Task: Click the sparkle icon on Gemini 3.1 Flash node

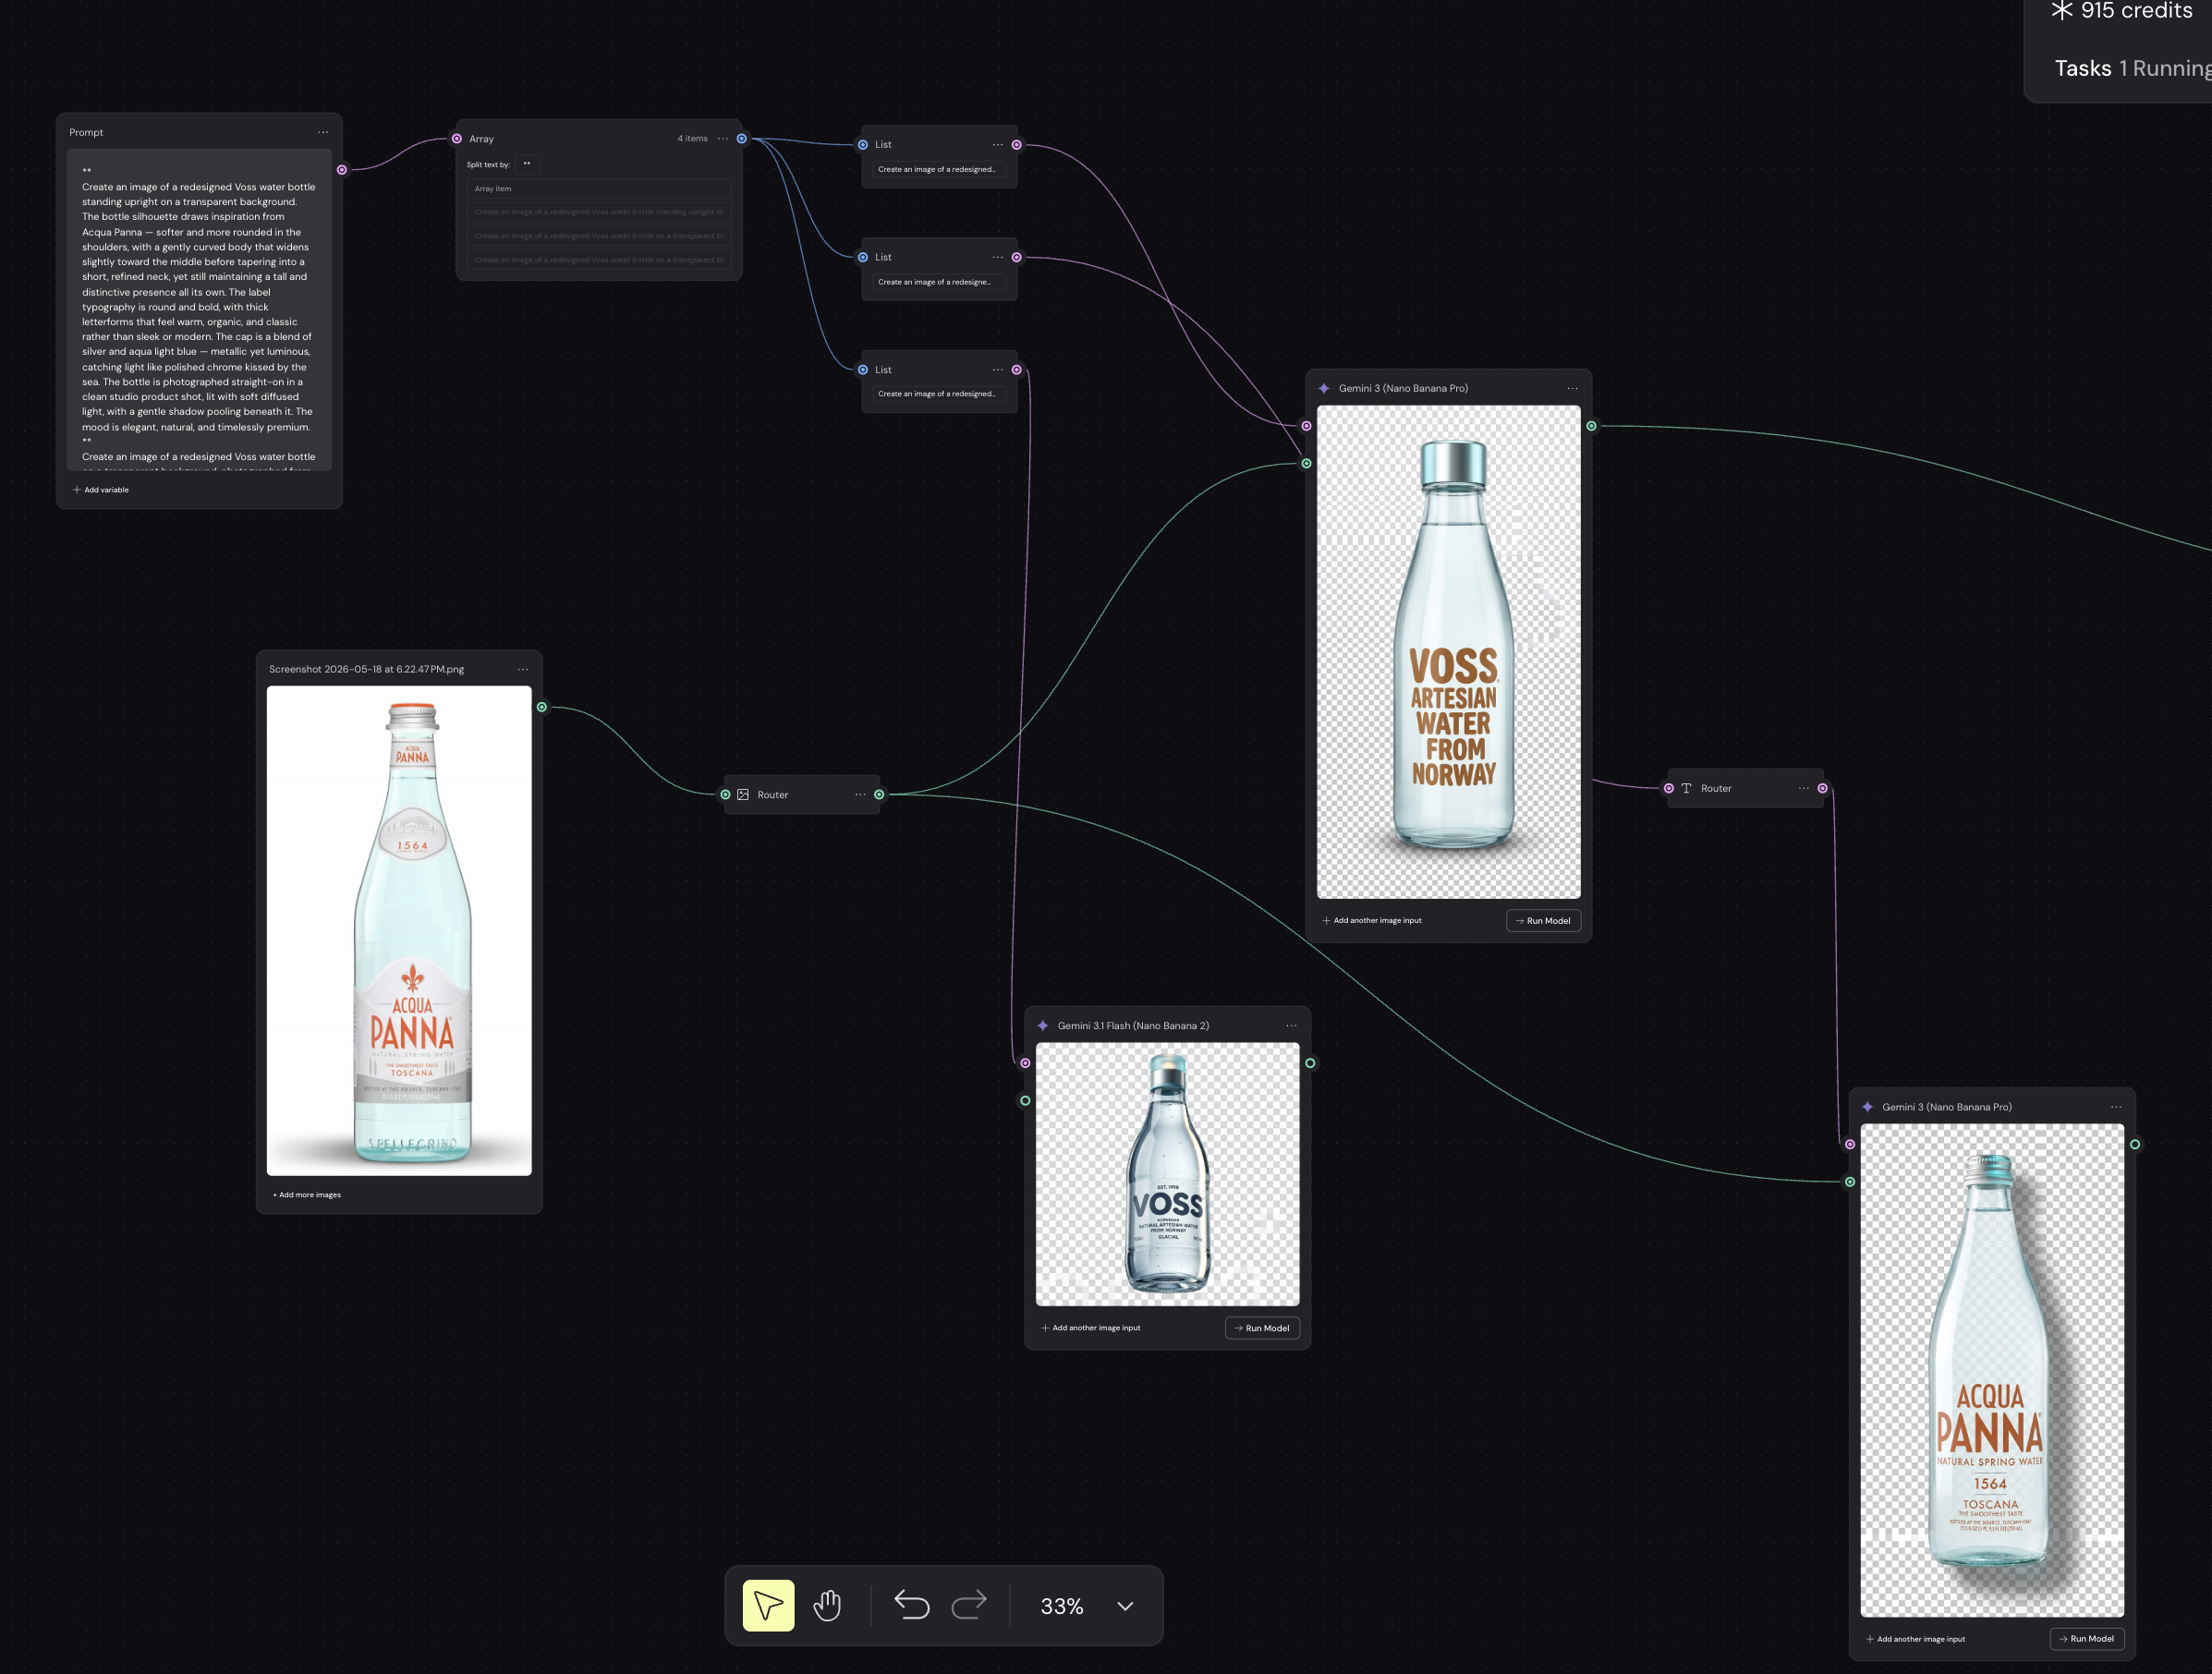Action: pyautogui.click(x=1043, y=1025)
